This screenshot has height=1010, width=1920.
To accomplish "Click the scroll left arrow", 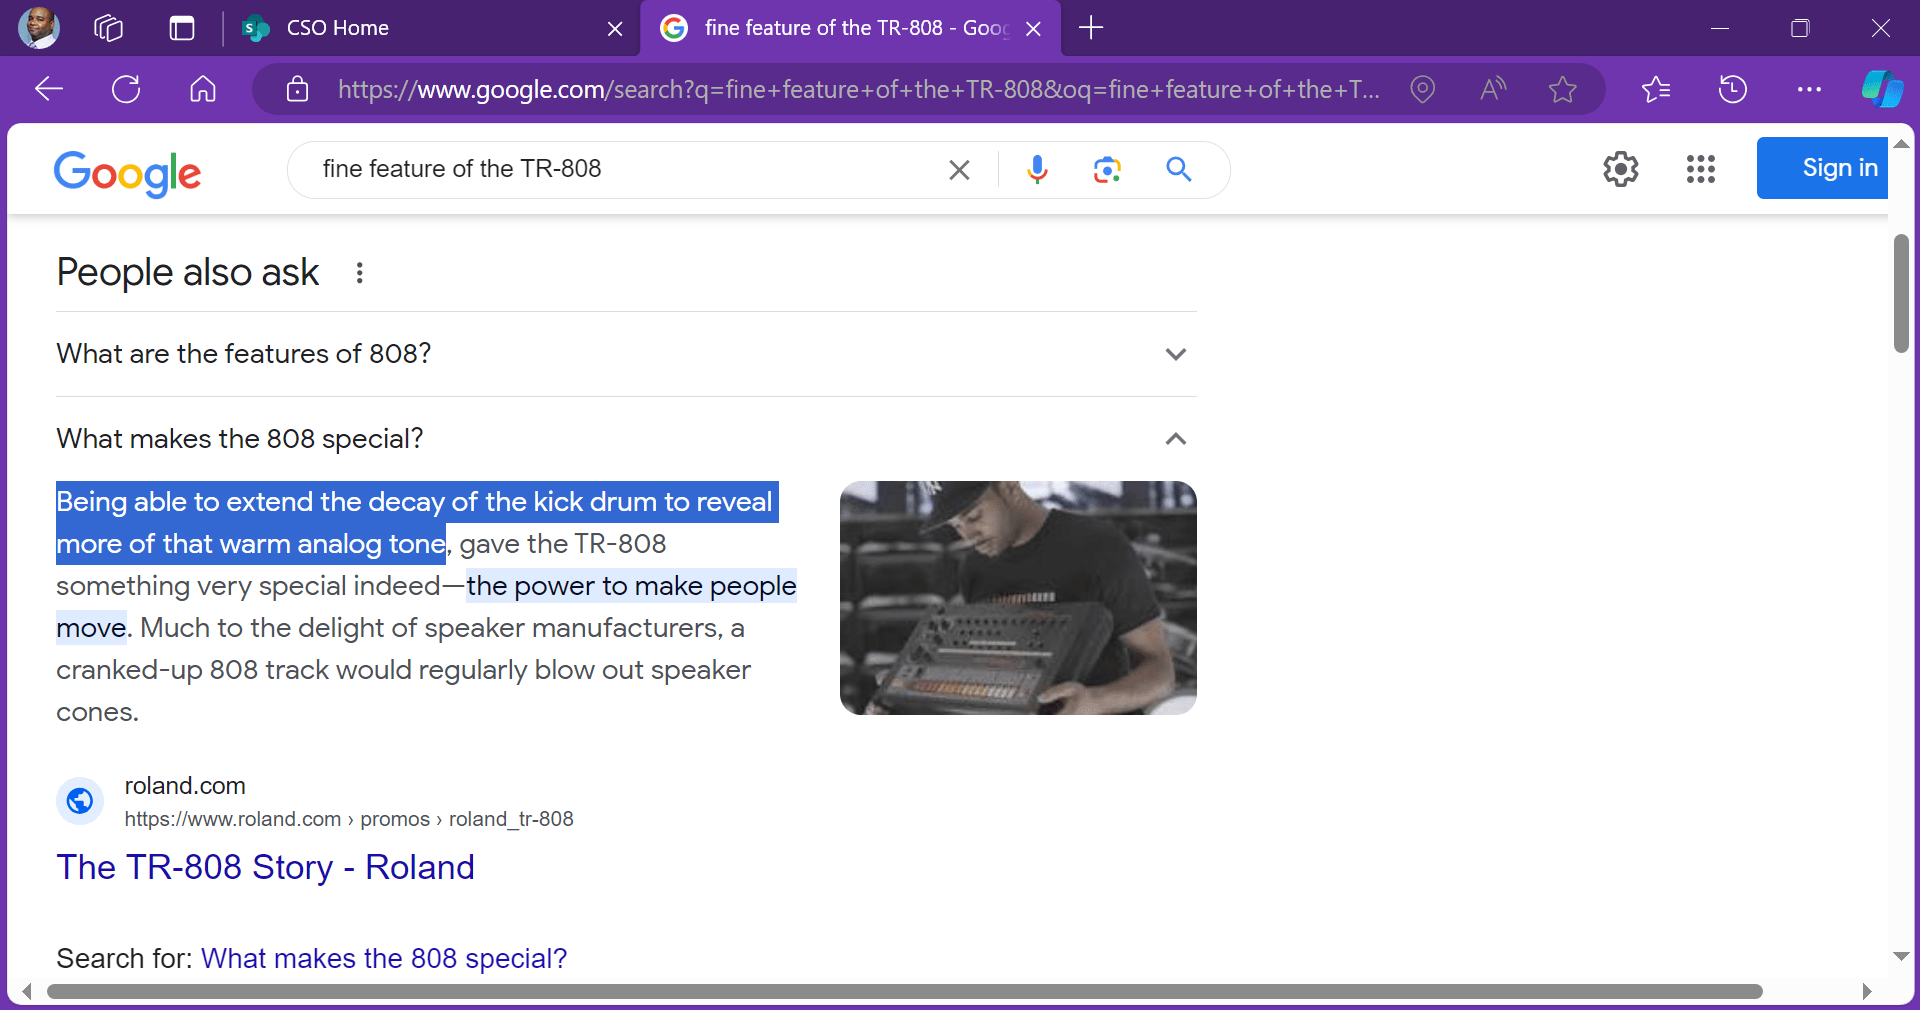I will point(27,991).
